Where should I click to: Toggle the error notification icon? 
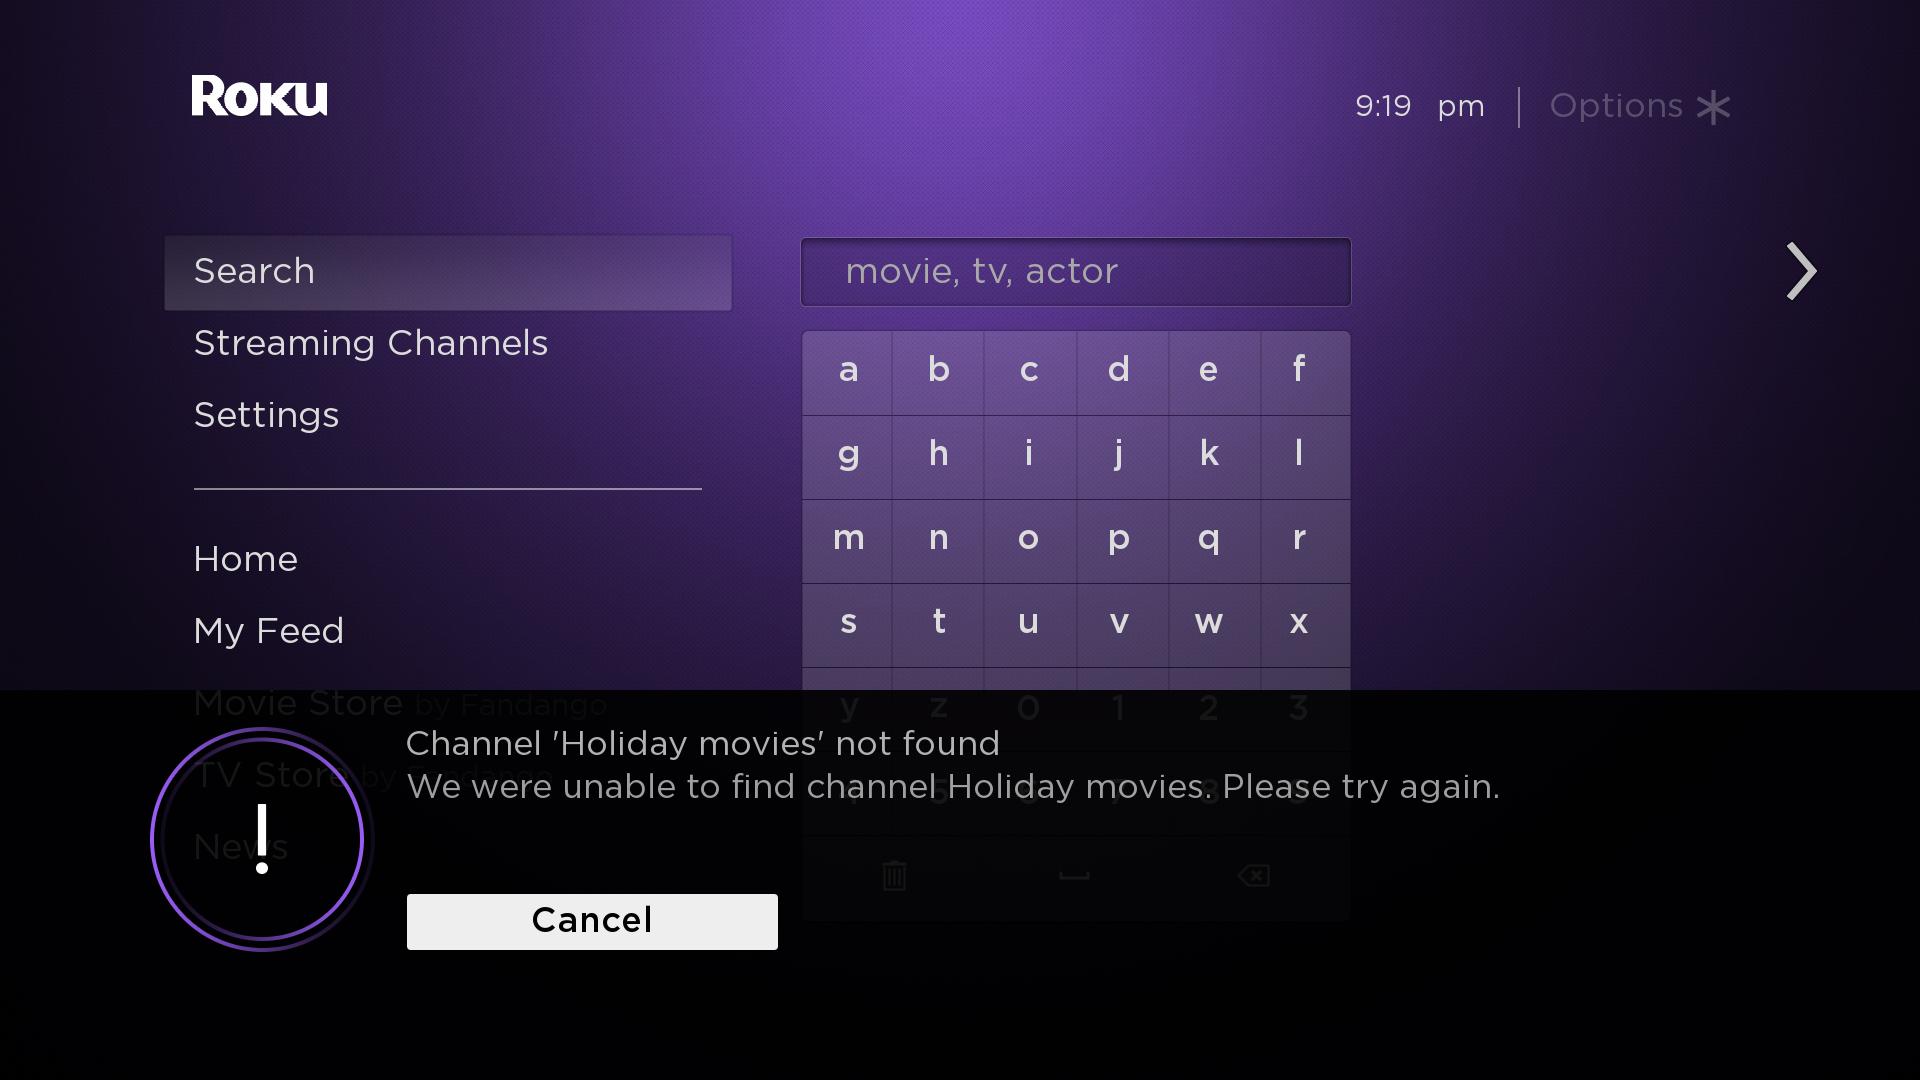point(258,839)
